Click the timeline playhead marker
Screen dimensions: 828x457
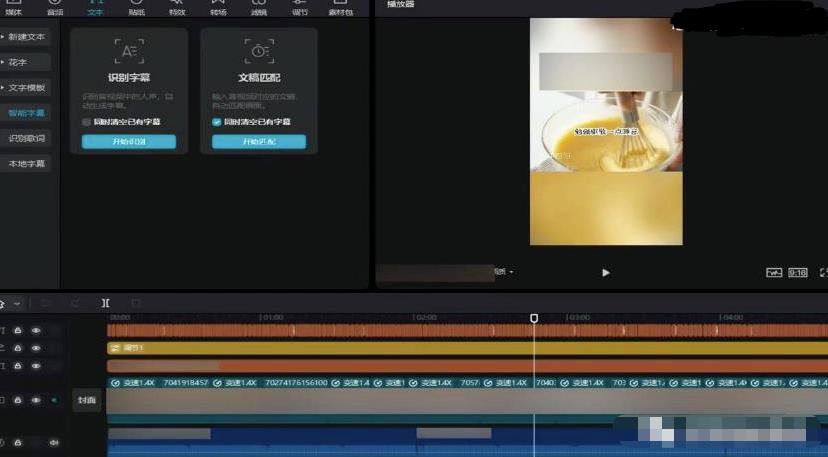tap(534, 318)
